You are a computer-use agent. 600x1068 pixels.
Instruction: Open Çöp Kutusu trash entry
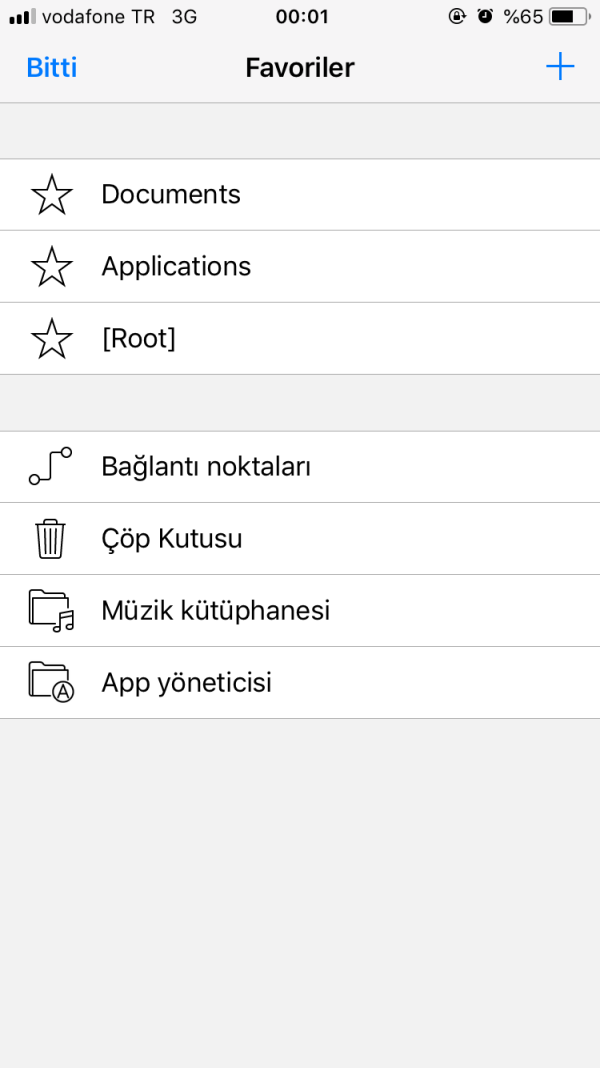click(172, 539)
